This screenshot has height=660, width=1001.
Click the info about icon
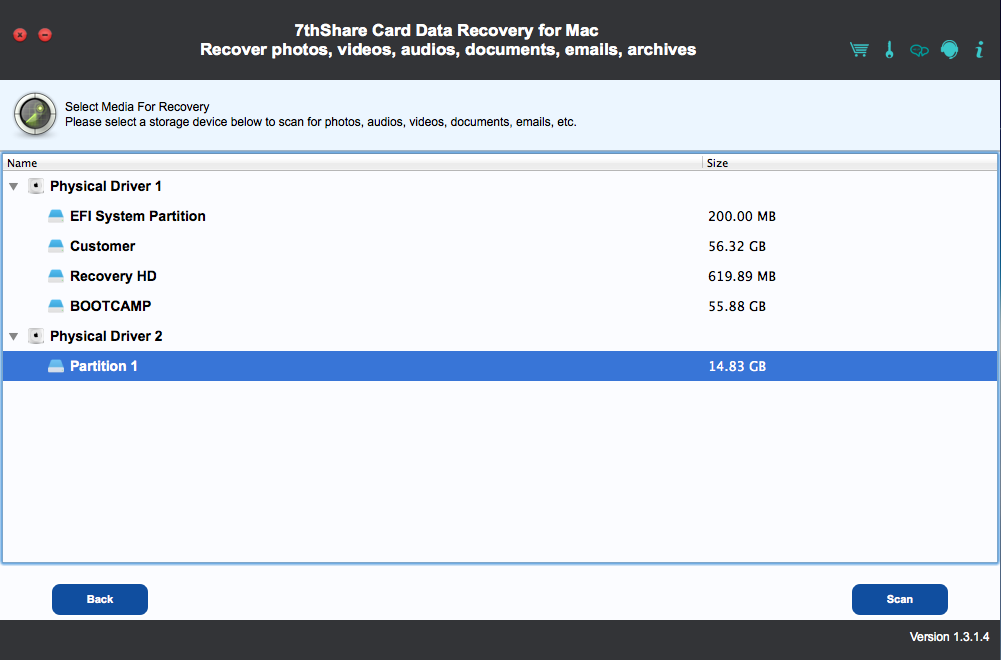[980, 50]
